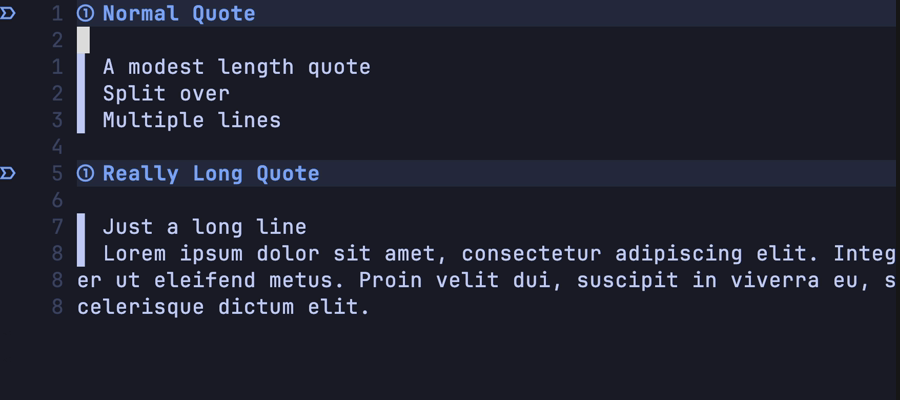Click the quote bar beside 'Lorem ipsum'
900x400 pixels.
[81, 253]
